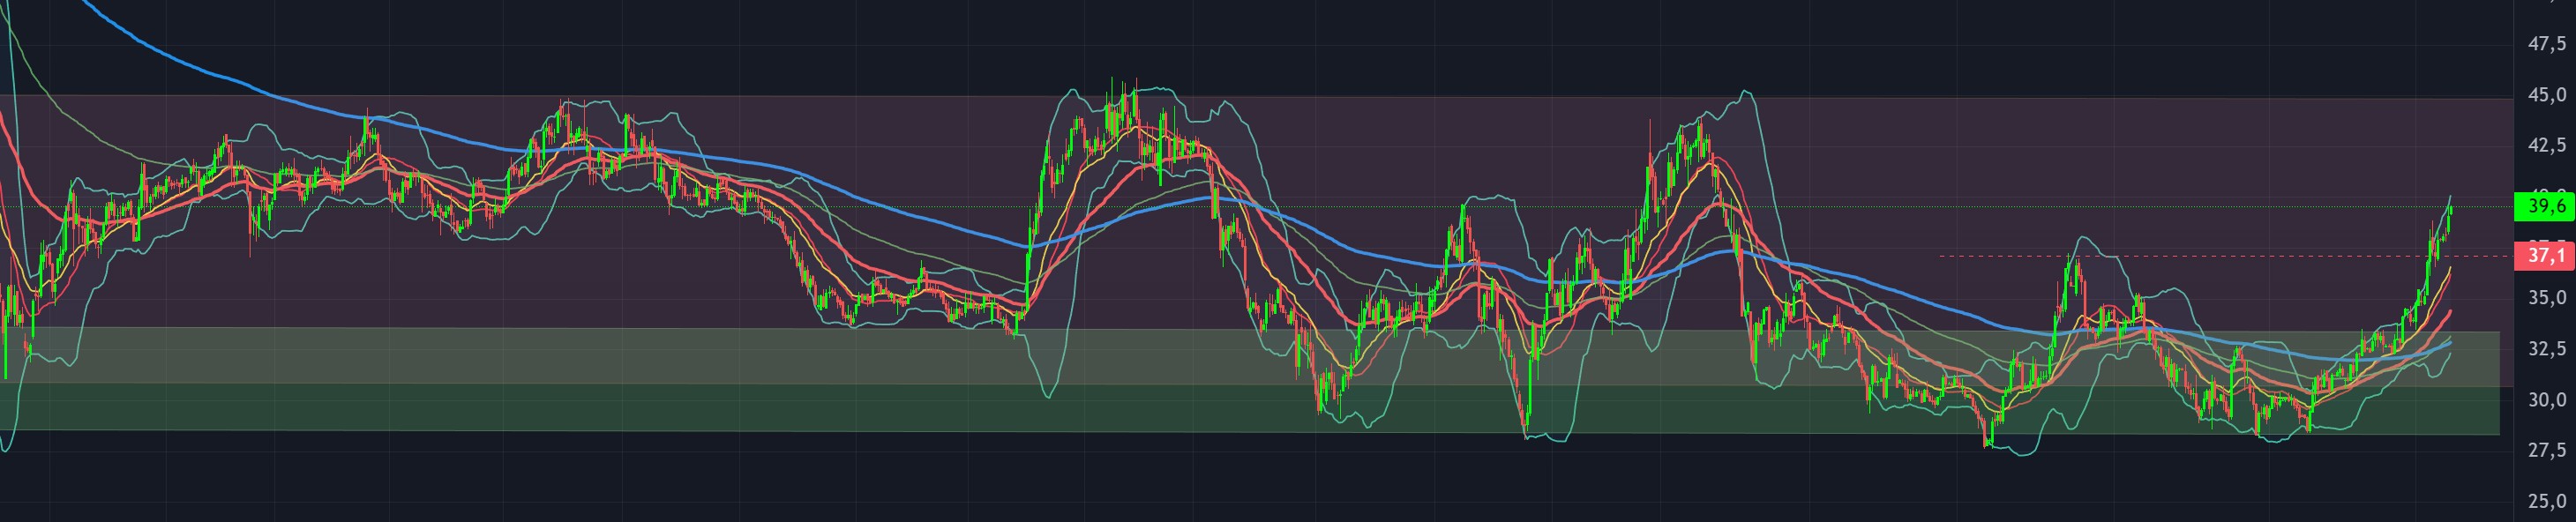
Task: Click the 35,0 price axis label
Action: pos(2546,298)
